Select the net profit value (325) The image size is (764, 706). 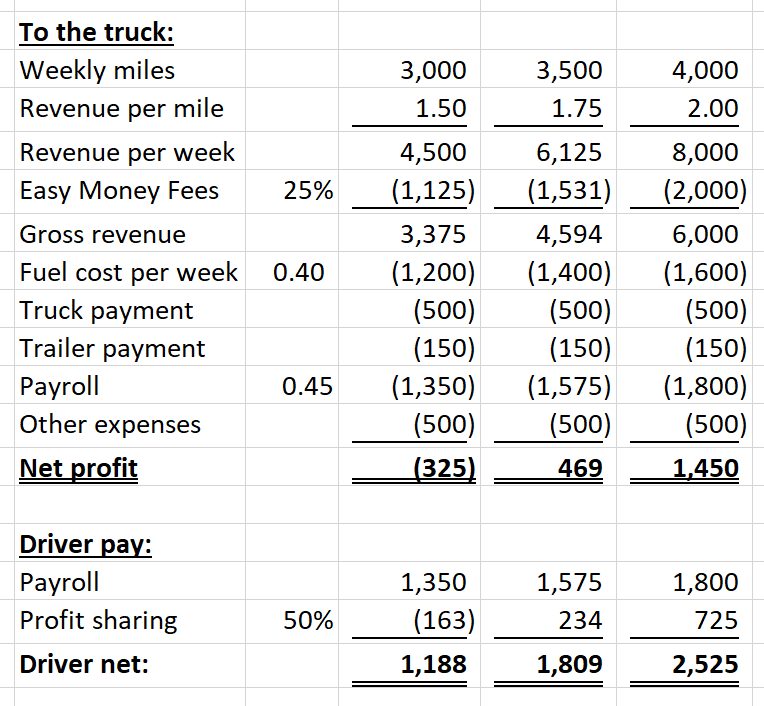click(x=444, y=468)
